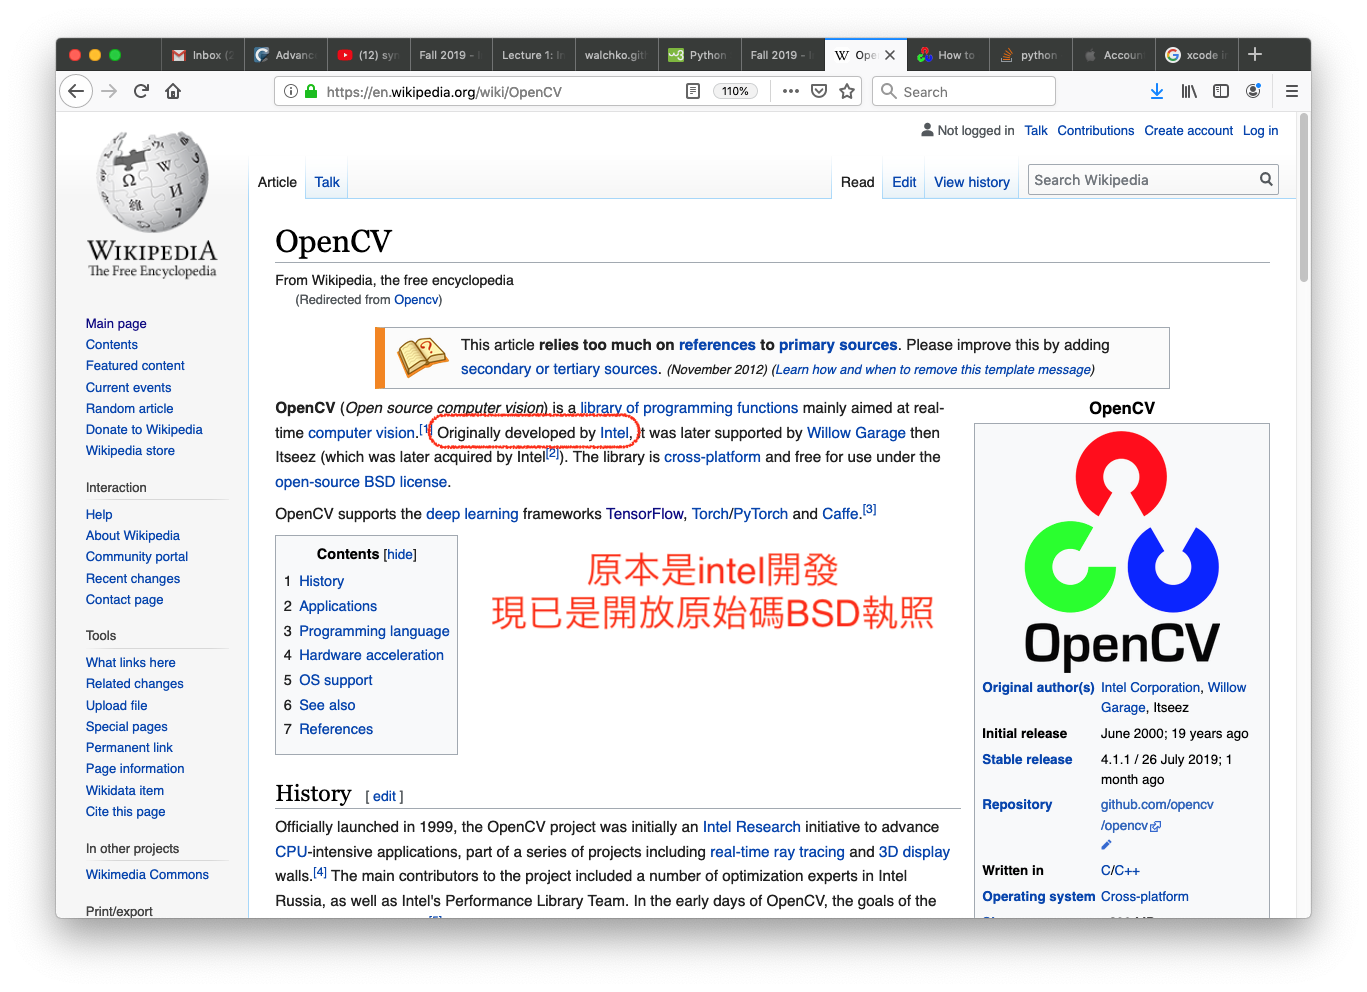This screenshot has height=992, width=1367.
Task: Reset the 110% zoom level indicator
Action: pyautogui.click(x=735, y=91)
